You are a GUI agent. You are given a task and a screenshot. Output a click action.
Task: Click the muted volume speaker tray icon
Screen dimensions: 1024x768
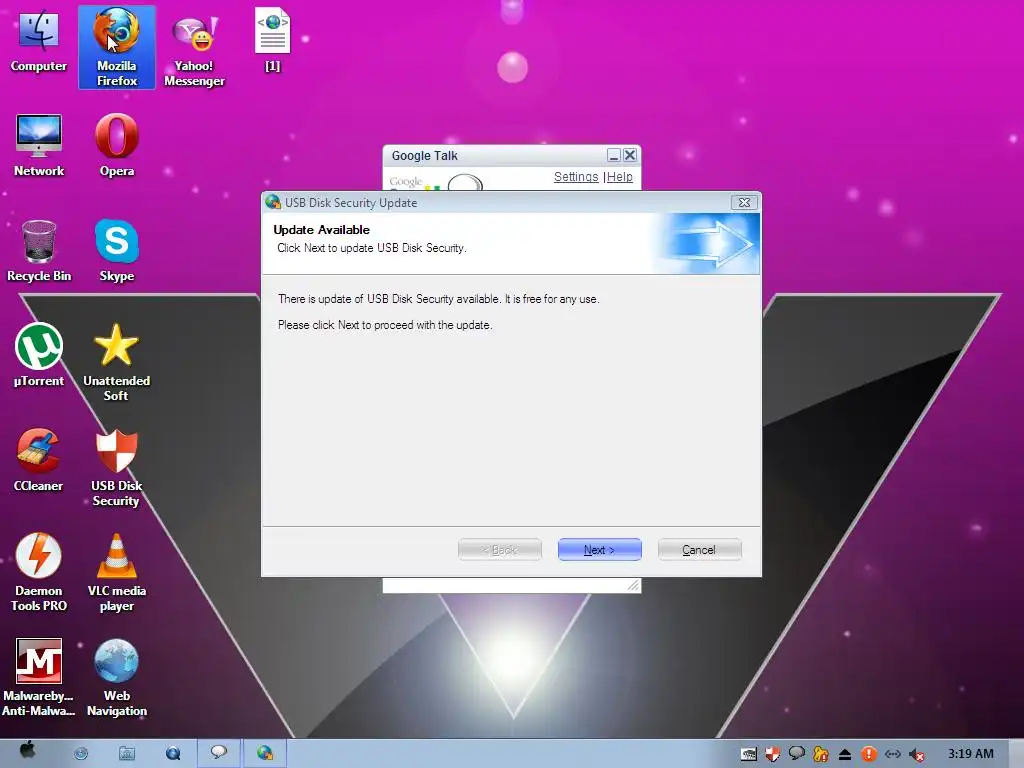(x=917, y=755)
